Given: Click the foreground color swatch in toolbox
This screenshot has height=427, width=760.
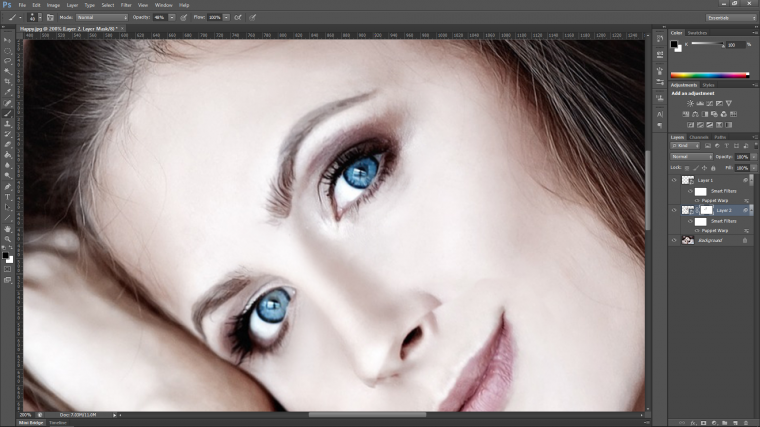Looking at the screenshot, I should pyautogui.click(x=5, y=255).
